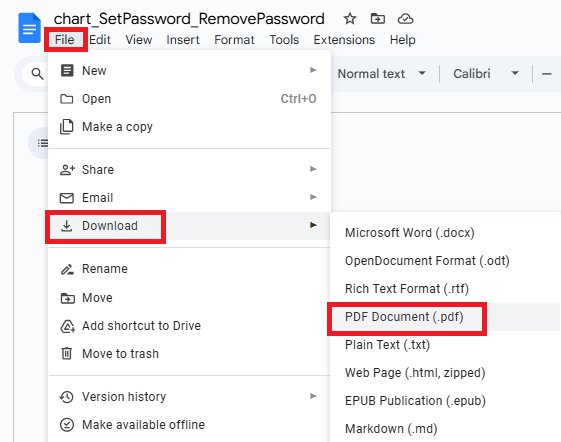
Task: Open the Normal text style dropdown
Action: click(382, 74)
